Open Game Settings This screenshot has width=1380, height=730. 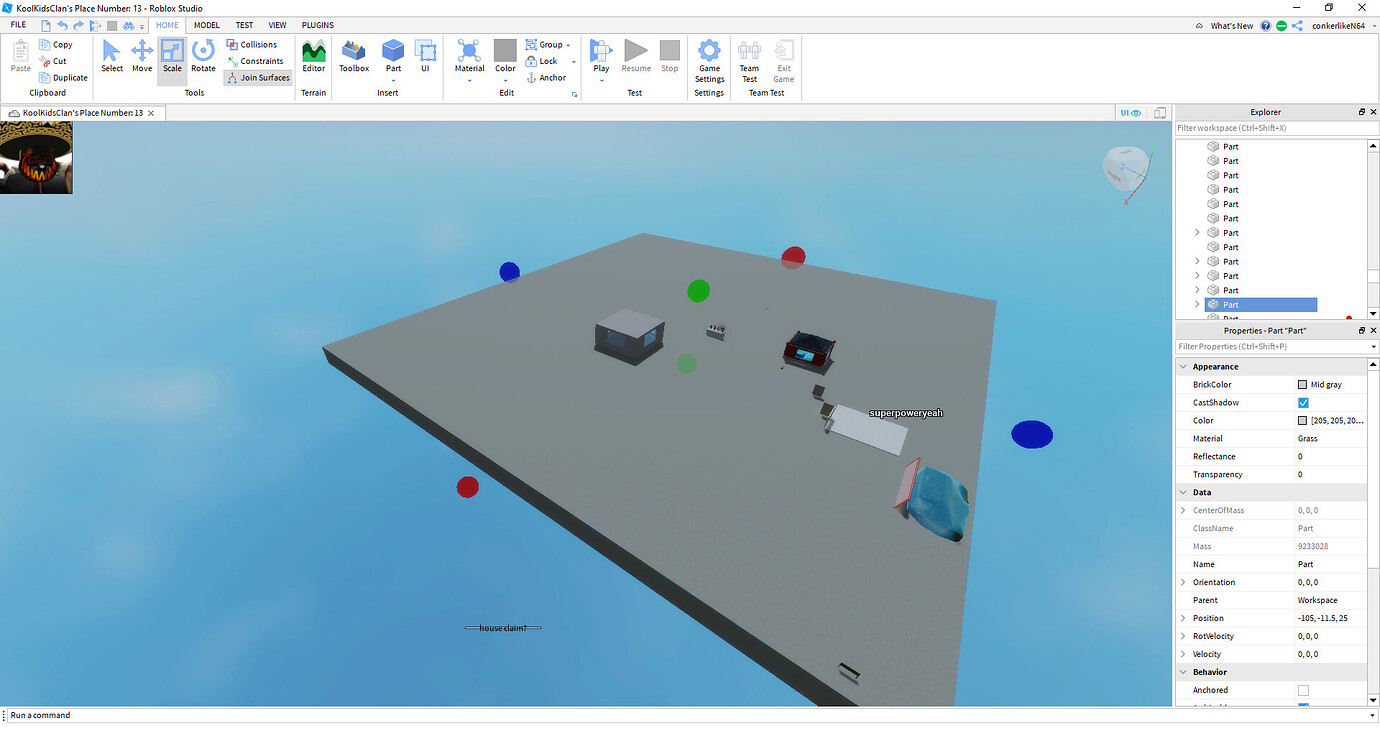709,60
